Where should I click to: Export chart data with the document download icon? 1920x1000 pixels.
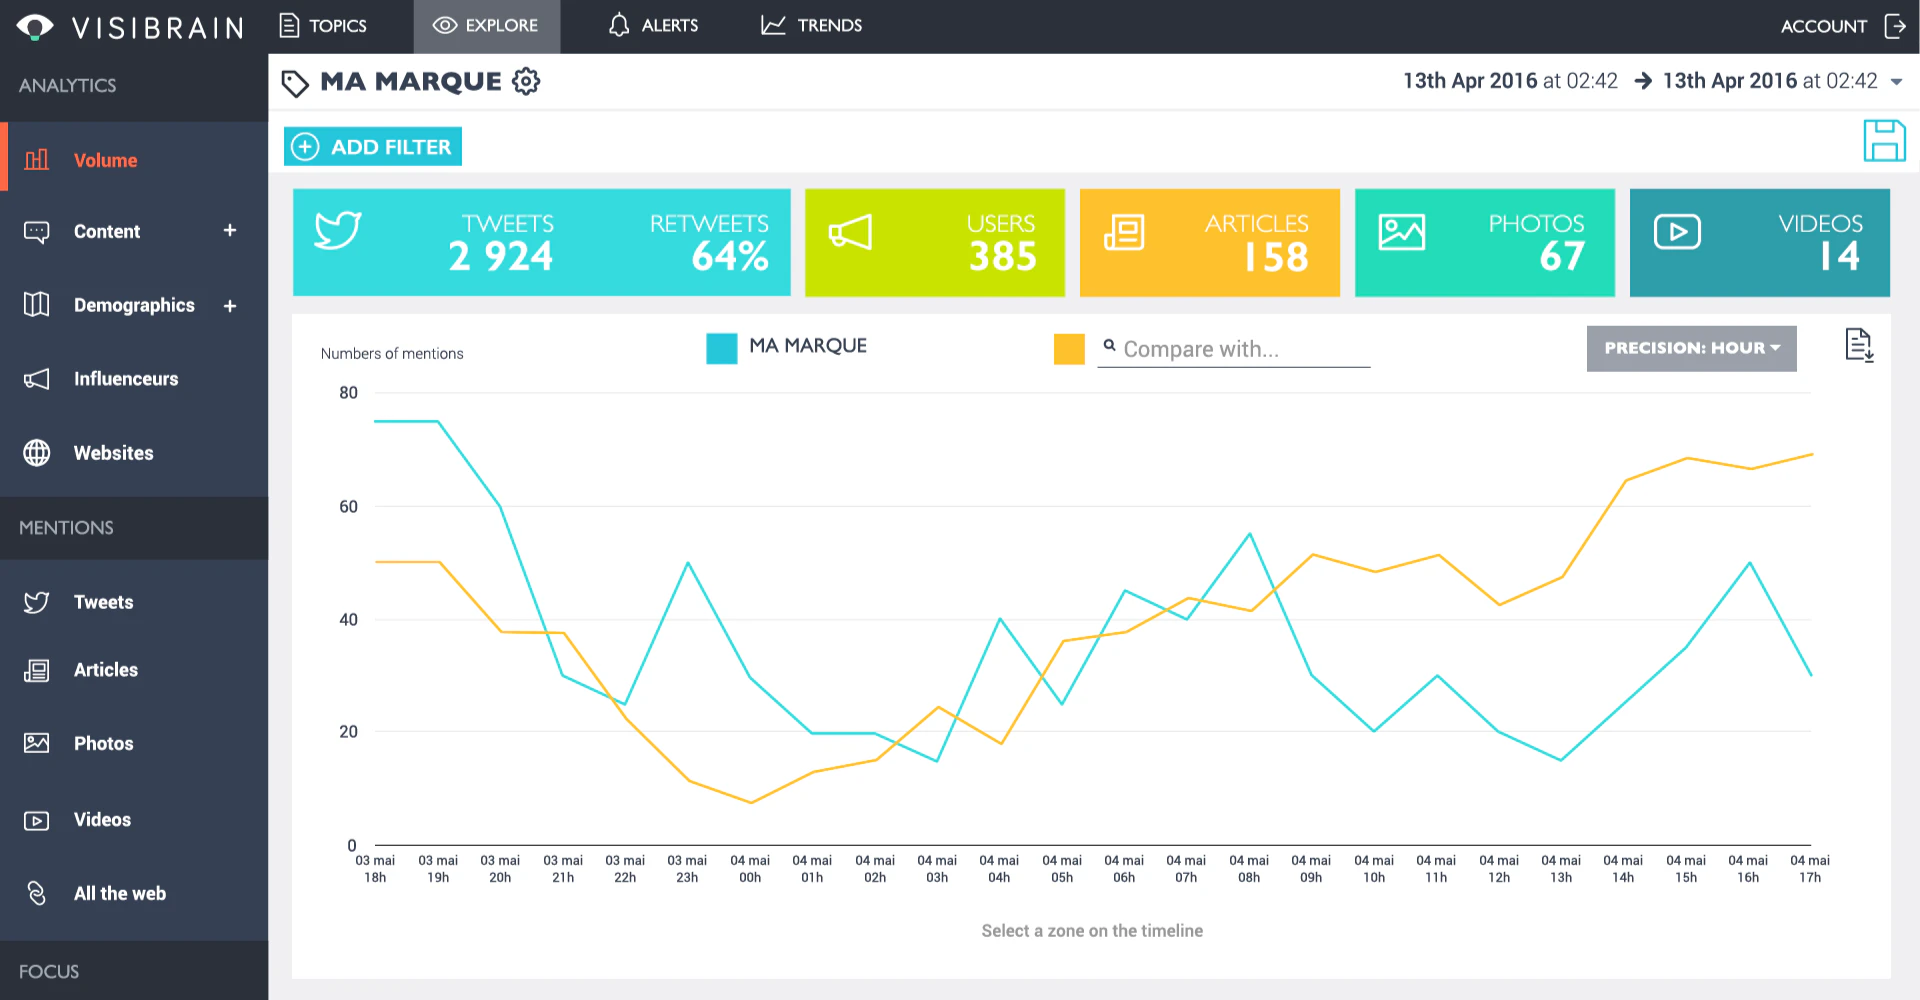tap(1859, 346)
